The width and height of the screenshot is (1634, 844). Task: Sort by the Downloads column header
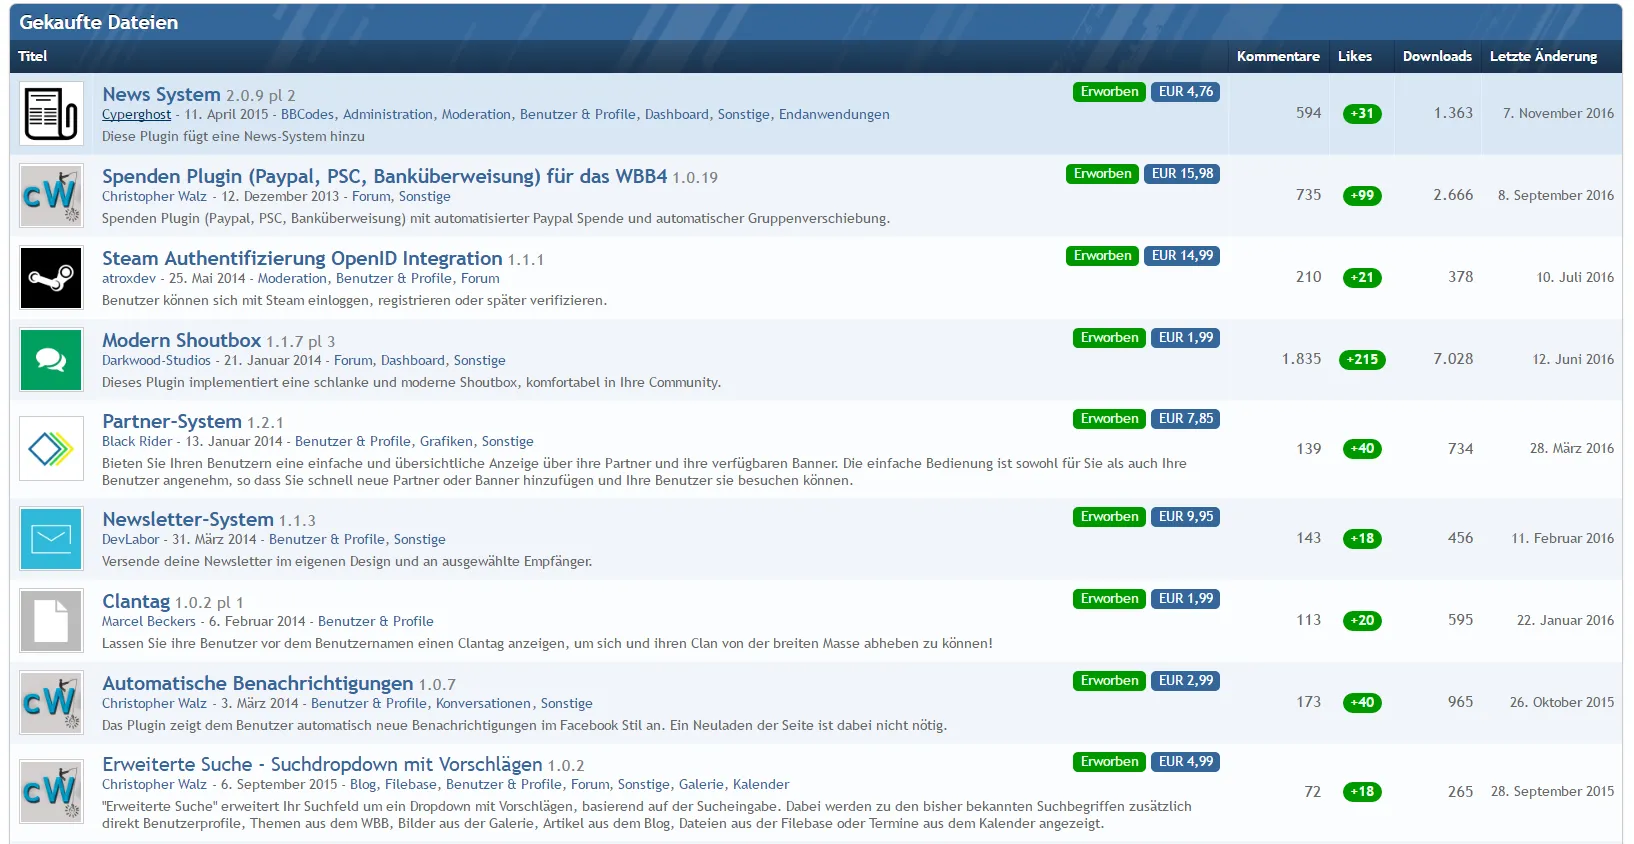(x=1436, y=56)
